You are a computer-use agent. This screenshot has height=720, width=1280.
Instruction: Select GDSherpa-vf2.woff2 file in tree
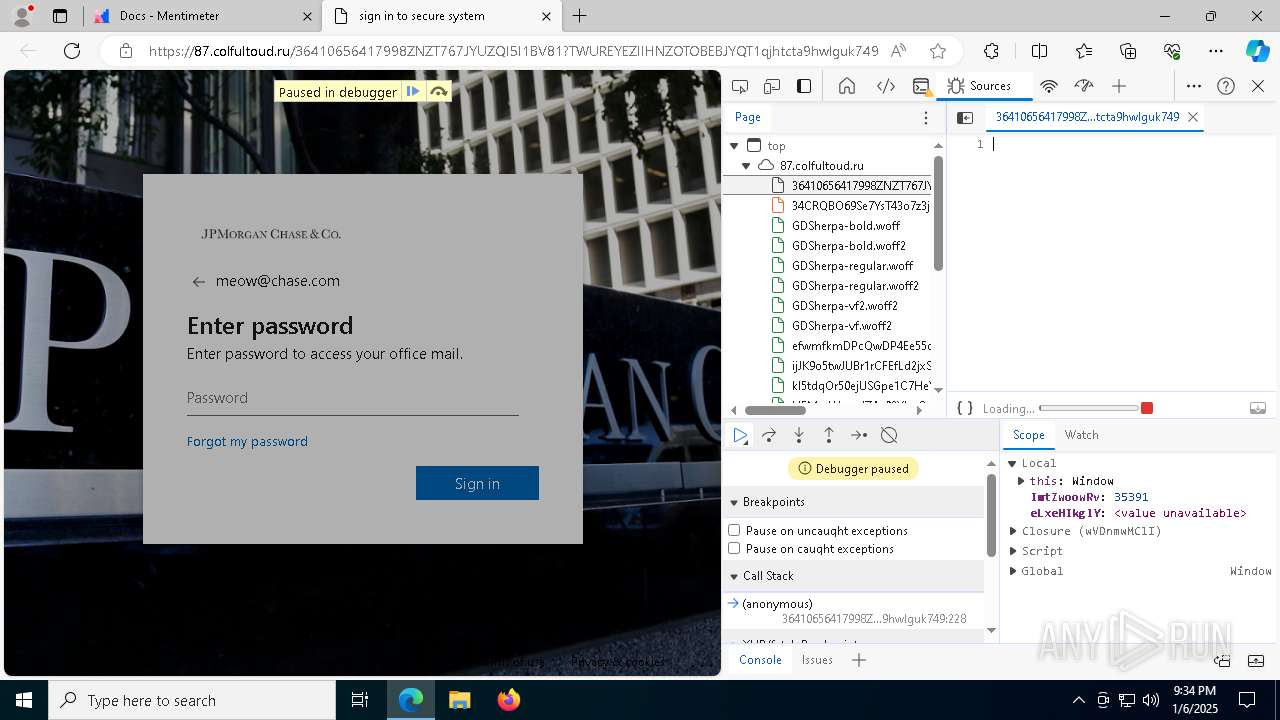tap(844, 306)
